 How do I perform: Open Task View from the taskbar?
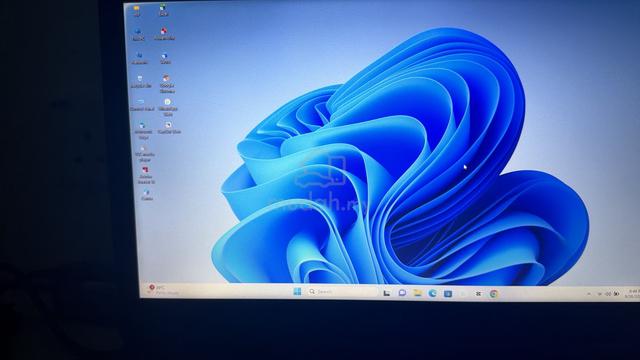point(387,293)
